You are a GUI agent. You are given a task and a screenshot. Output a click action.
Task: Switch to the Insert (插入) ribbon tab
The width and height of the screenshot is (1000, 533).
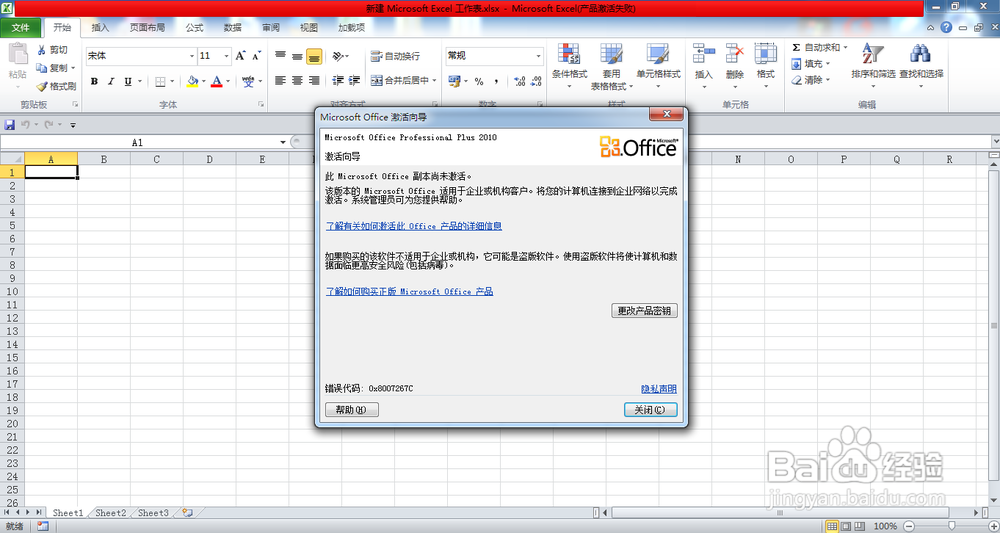click(x=100, y=27)
